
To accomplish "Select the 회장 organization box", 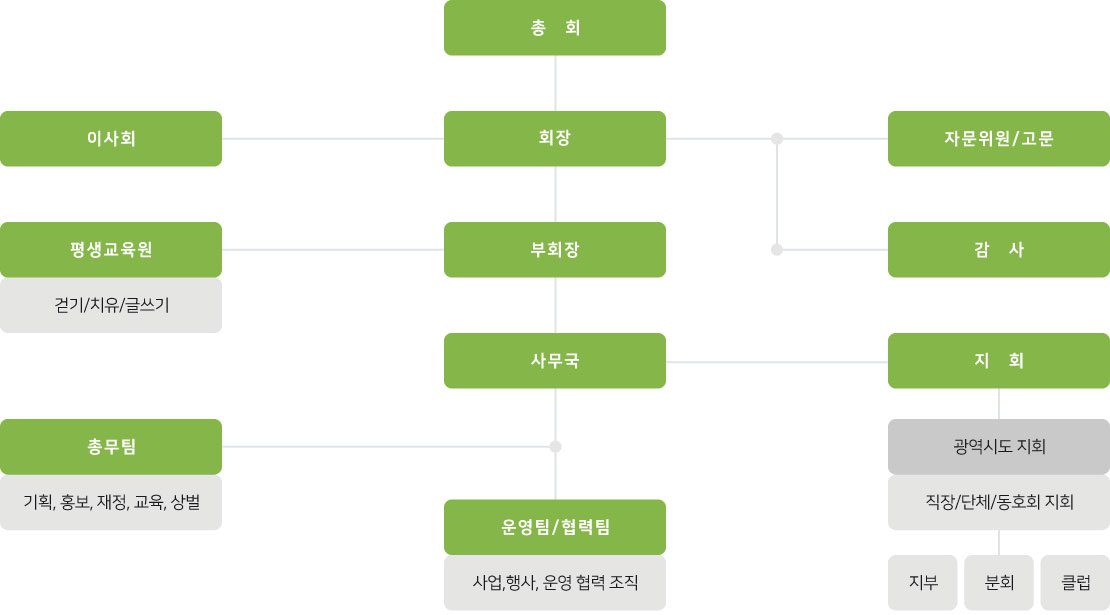I will pos(554,139).
